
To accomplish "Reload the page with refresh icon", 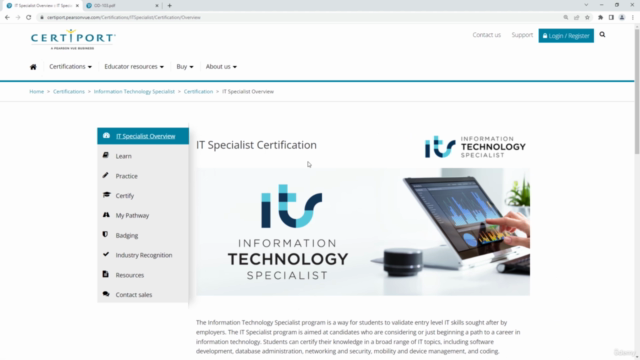I will point(29,18).
